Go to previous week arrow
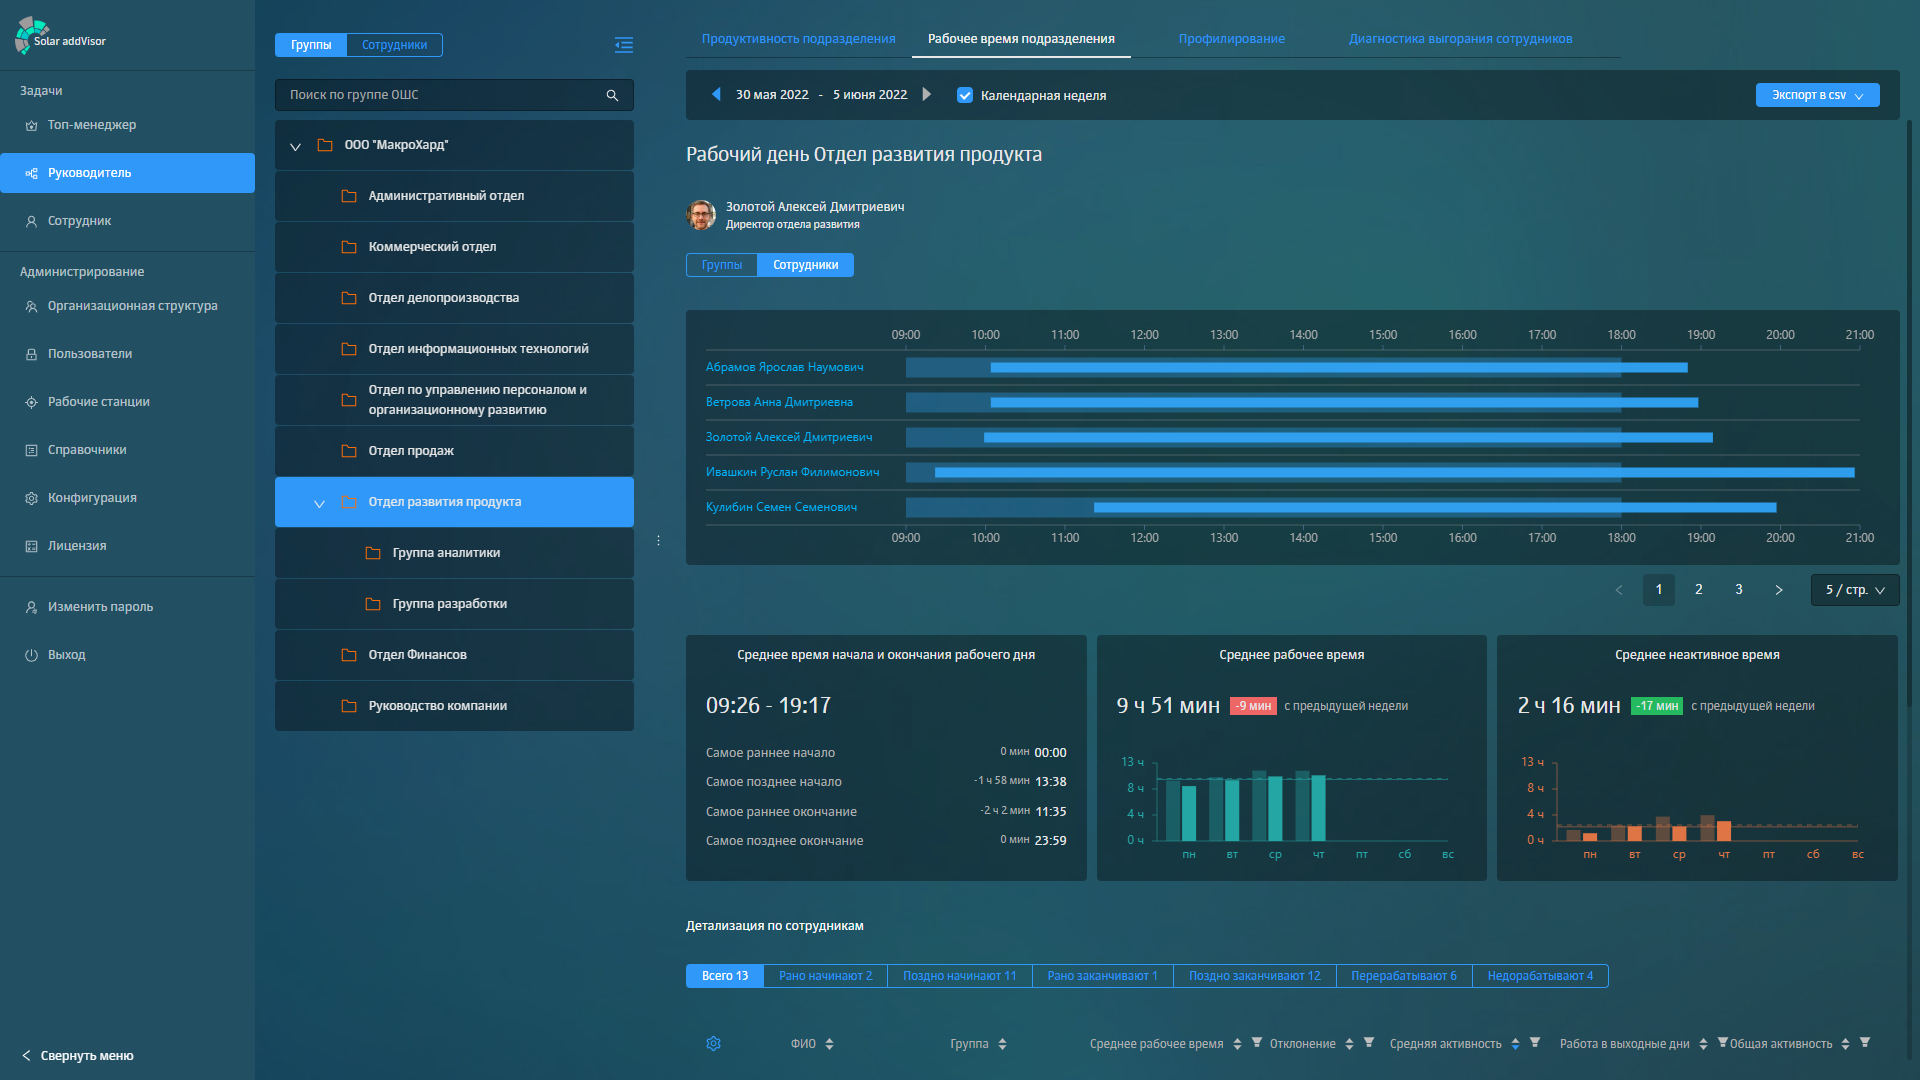This screenshot has width=1920, height=1080. click(716, 94)
